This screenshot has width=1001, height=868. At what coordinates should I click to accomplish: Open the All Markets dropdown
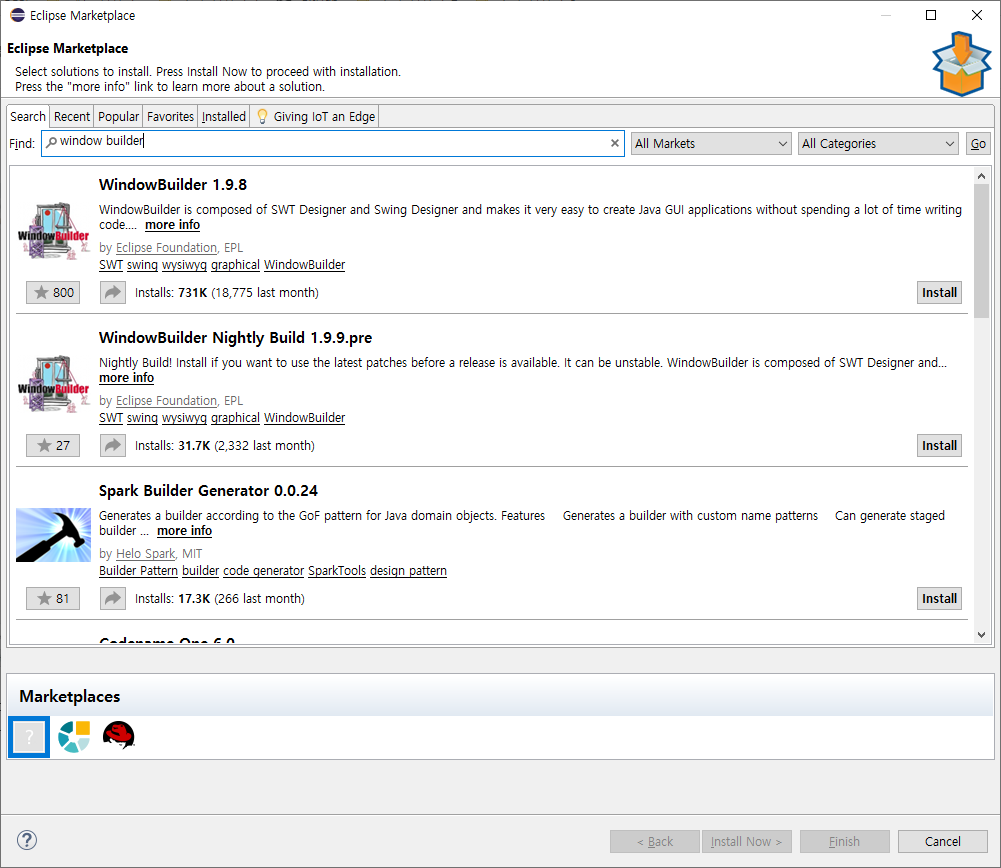711,144
